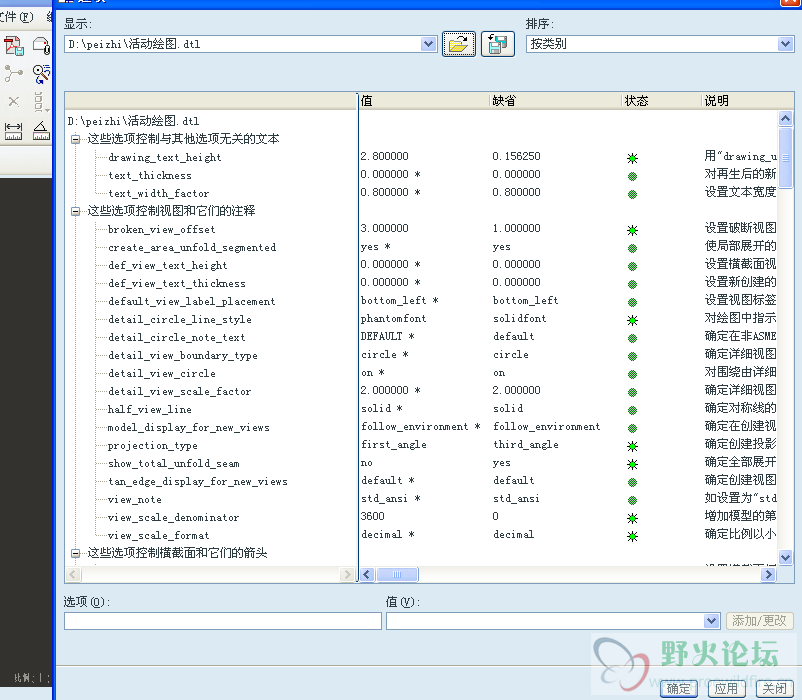Click the vertical scrollbar up arrow
The width and height of the screenshot is (802, 700).
click(785, 119)
